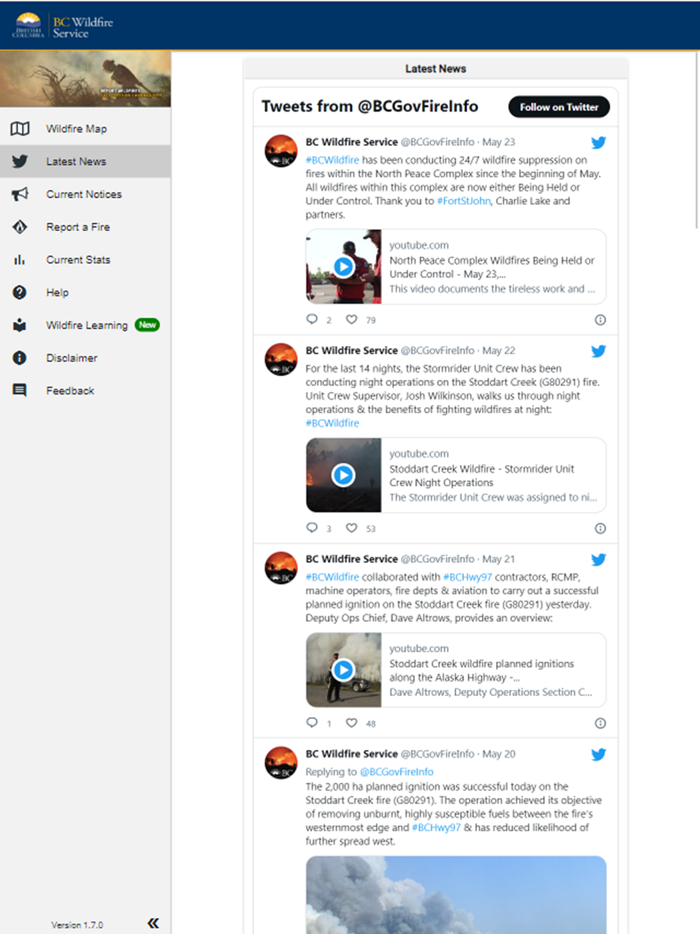Click the sidebar wildfire banner image
The image size is (700, 934).
pos(85,79)
